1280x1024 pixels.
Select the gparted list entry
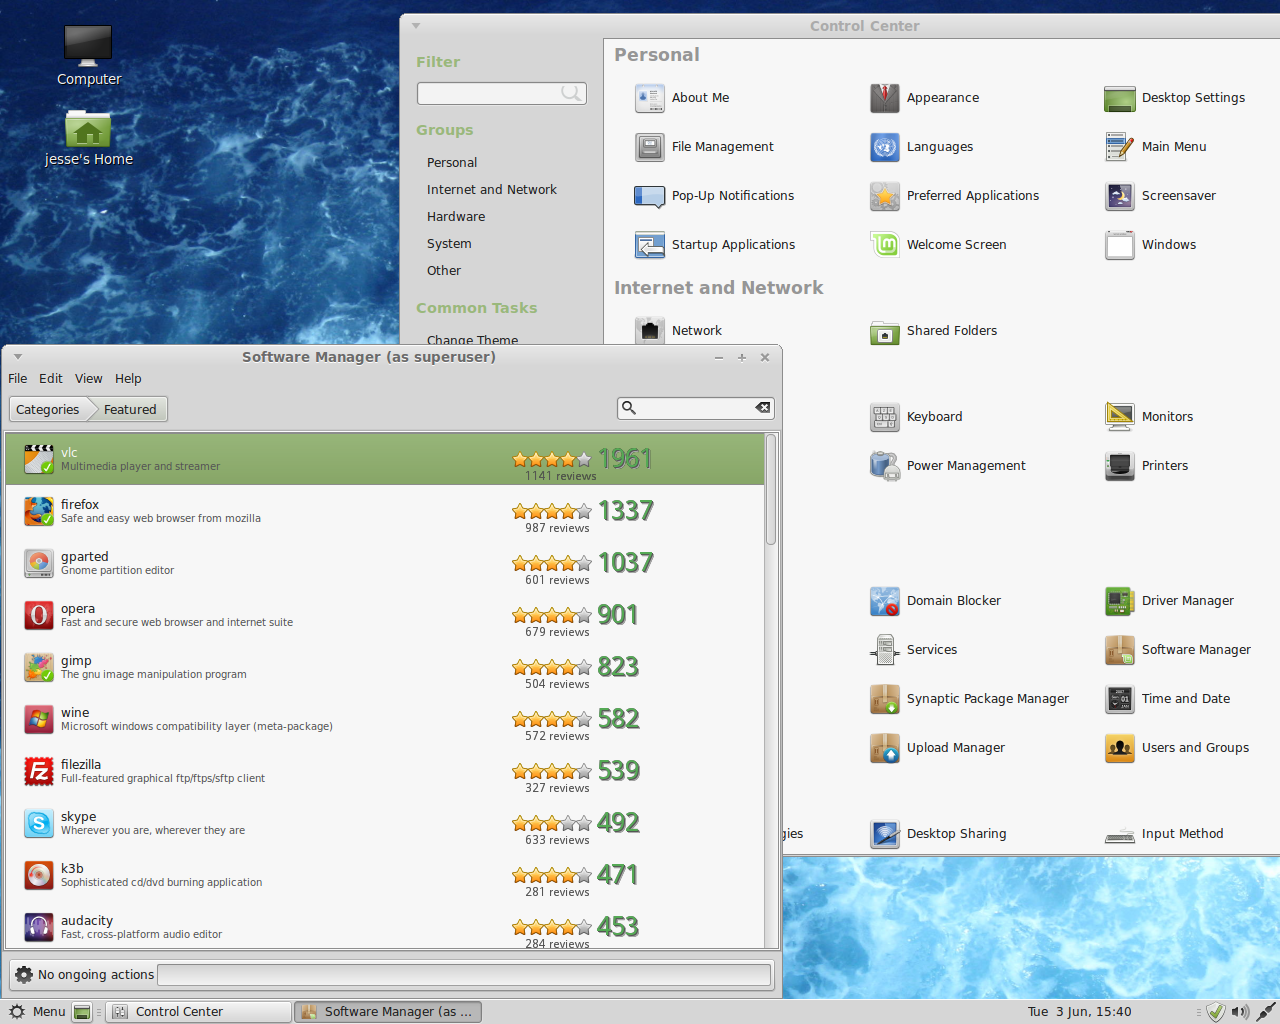(x=385, y=563)
